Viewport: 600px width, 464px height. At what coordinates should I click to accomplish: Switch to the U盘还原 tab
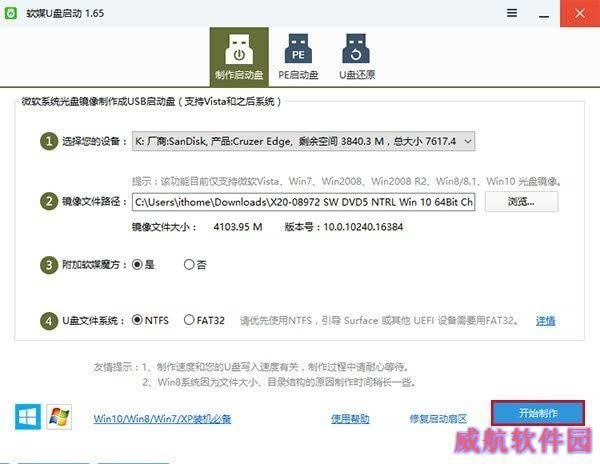tap(357, 57)
